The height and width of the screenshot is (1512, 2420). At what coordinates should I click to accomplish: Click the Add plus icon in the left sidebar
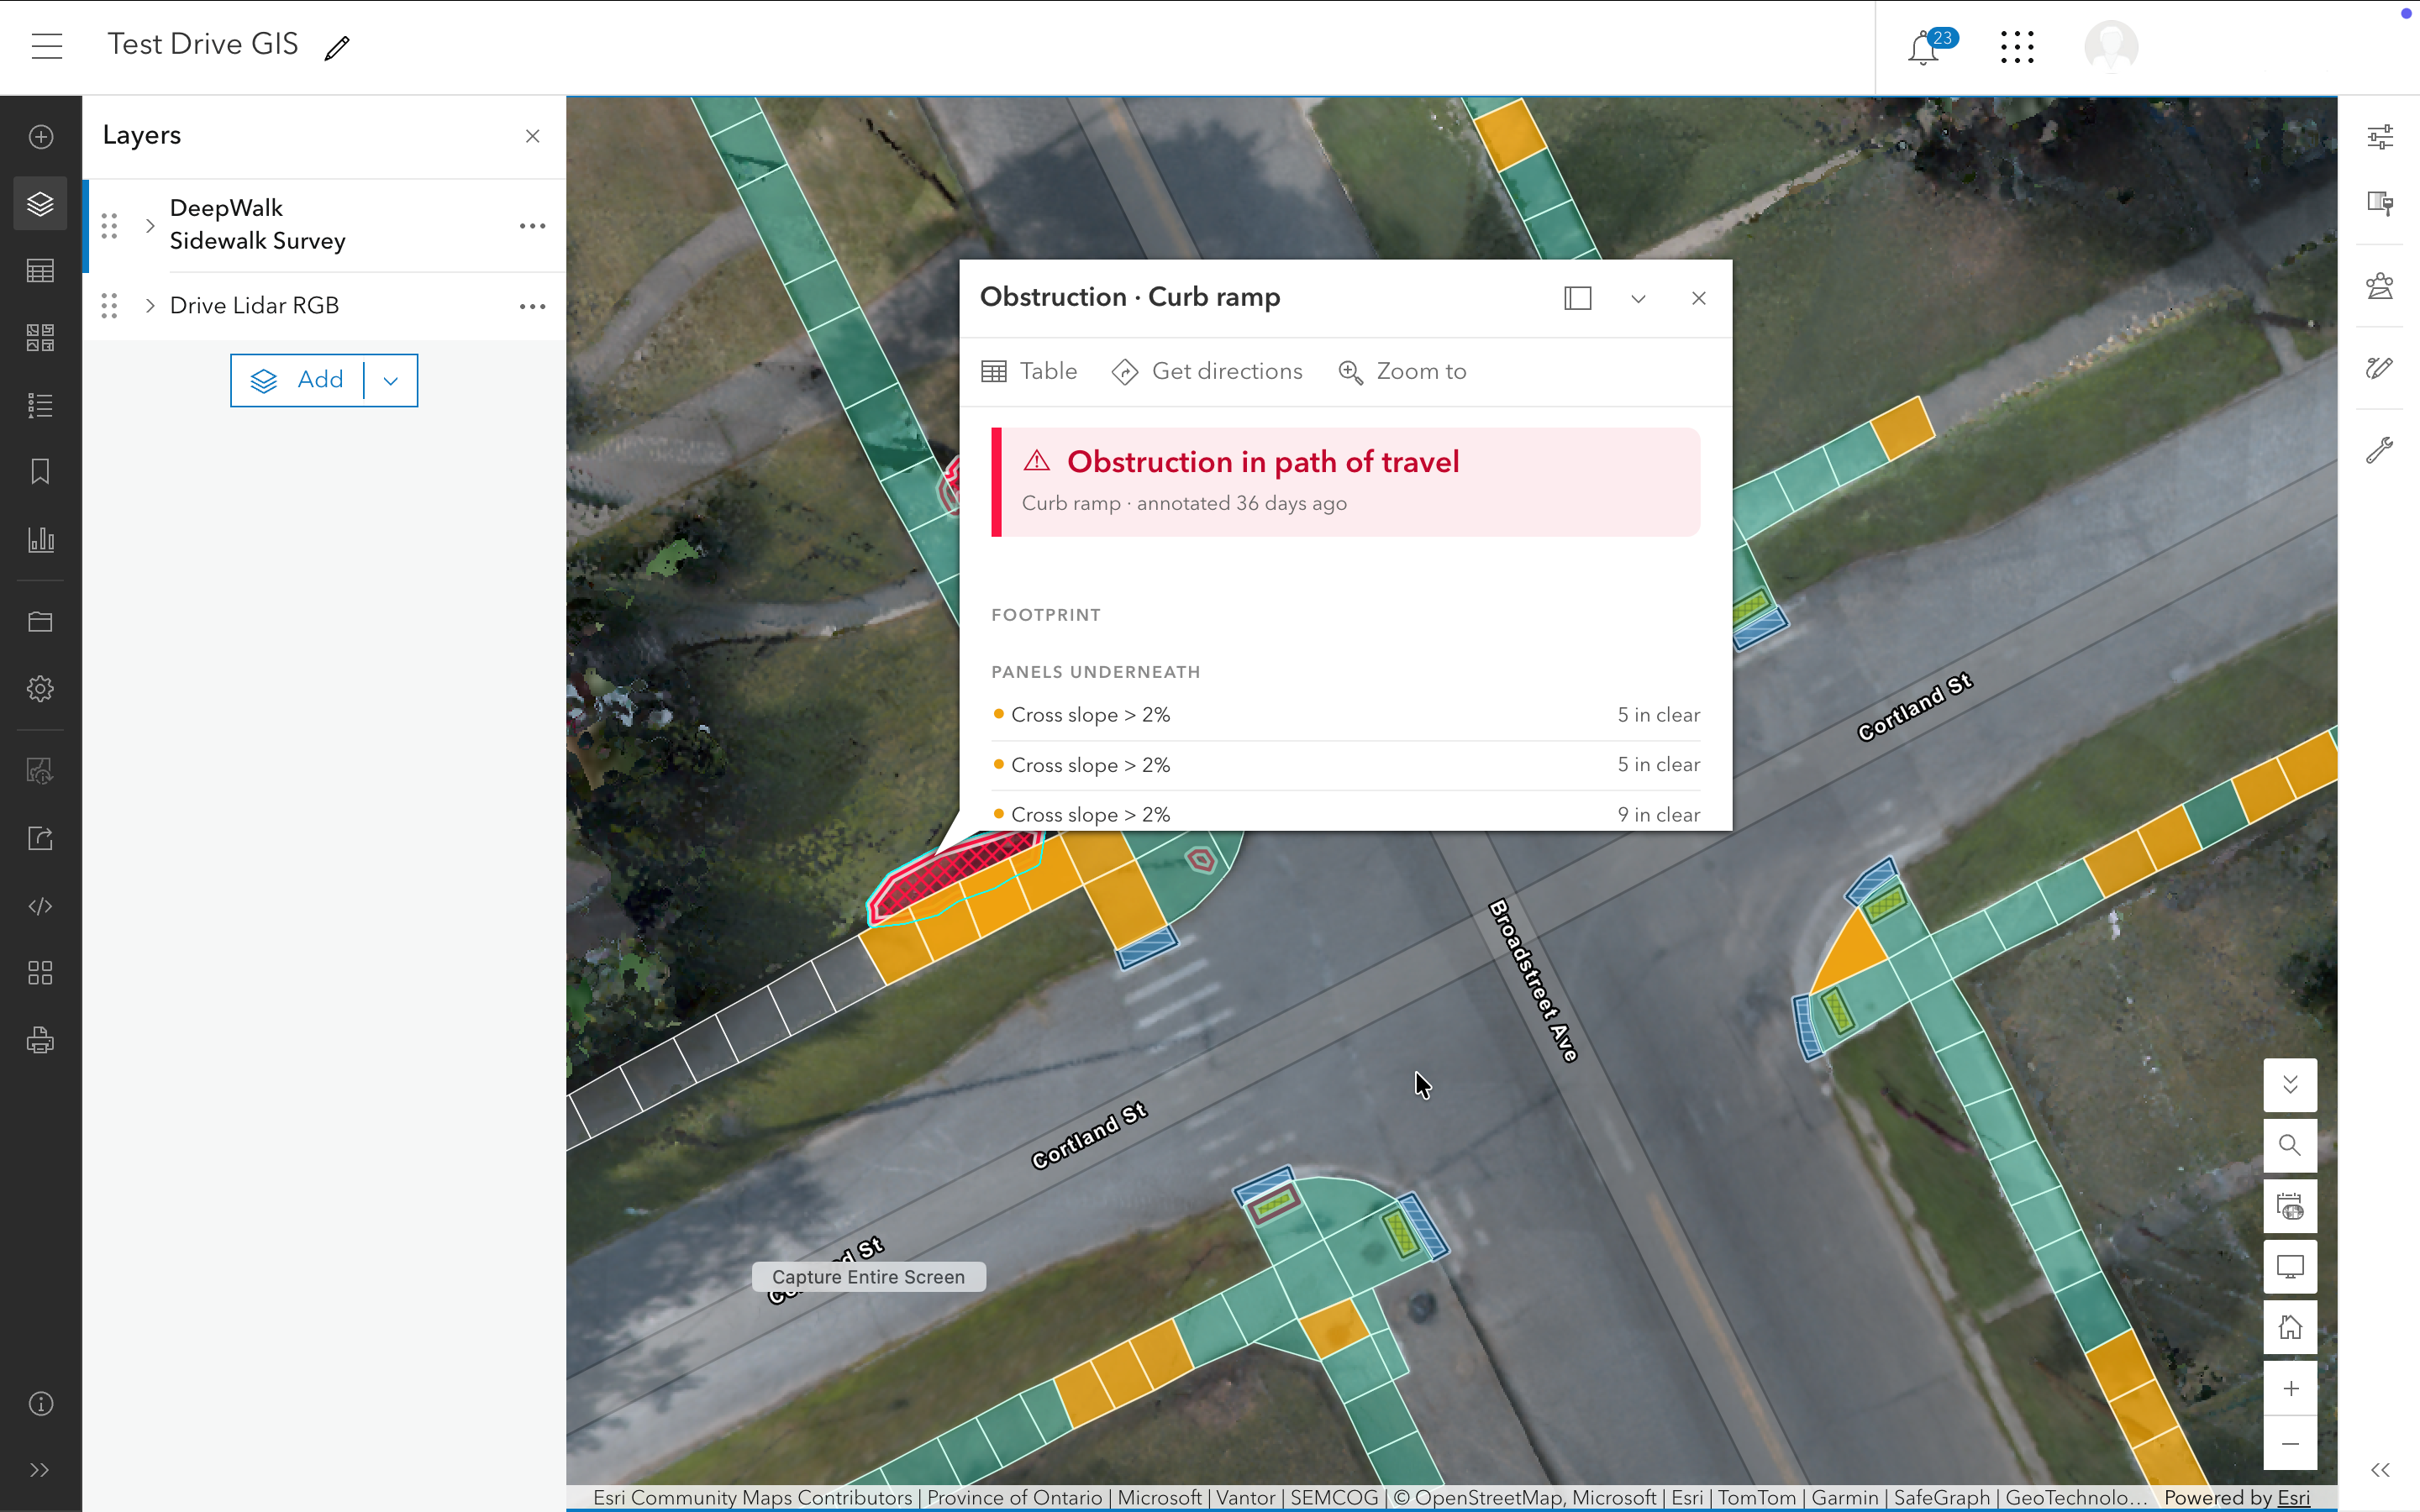coord(41,137)
